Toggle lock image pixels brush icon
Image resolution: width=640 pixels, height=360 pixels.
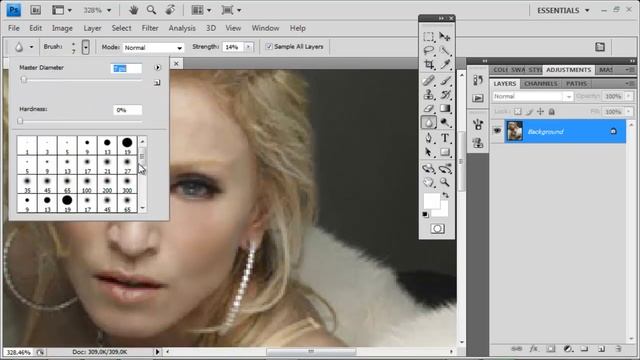529,111
